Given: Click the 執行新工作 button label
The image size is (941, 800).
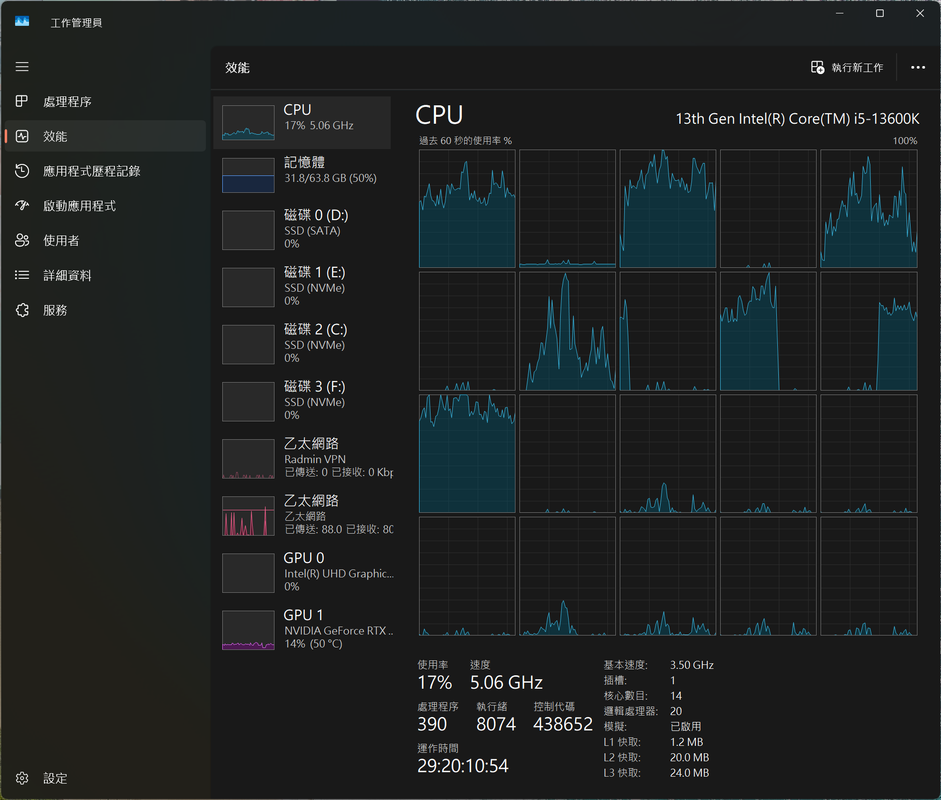Looking at the screenshot, I should pyautogui.click(x=857, y=68).
